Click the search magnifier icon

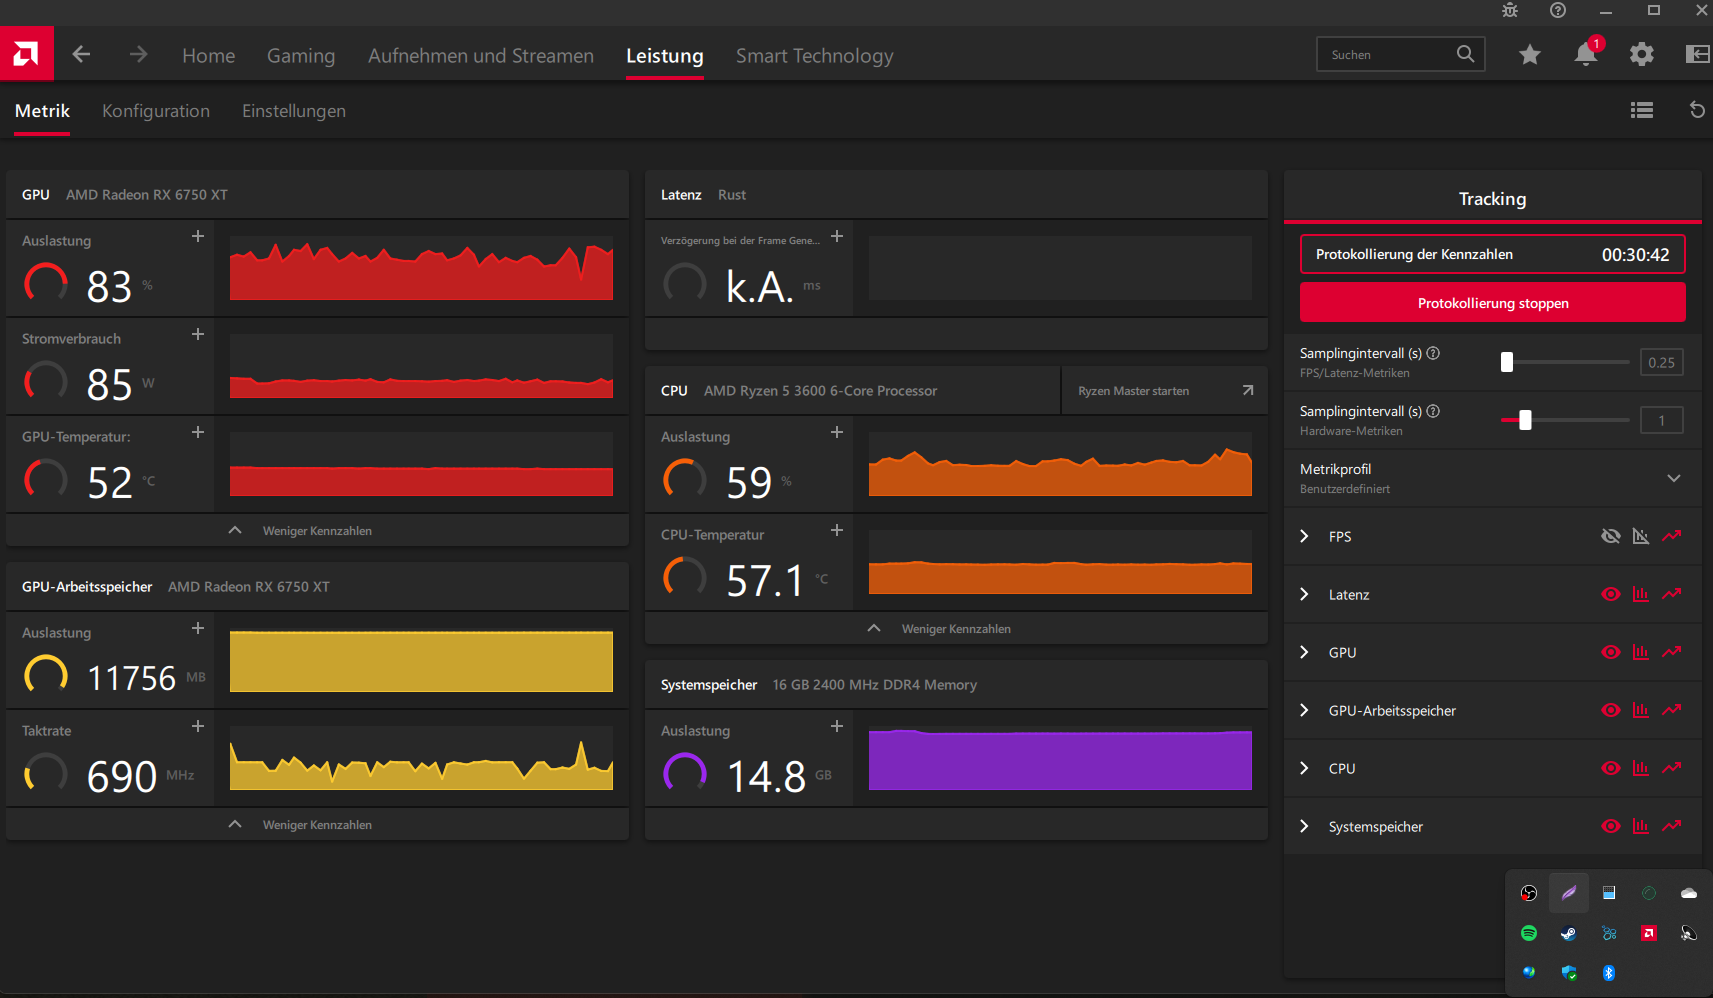[x=1465, y=54]
